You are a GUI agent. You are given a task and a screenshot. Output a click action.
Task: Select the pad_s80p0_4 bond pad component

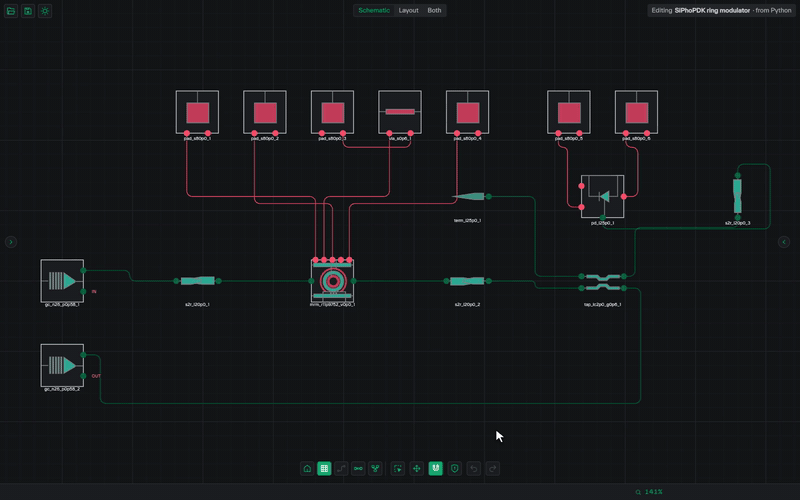pyautogui.click(x=467, y=112)
